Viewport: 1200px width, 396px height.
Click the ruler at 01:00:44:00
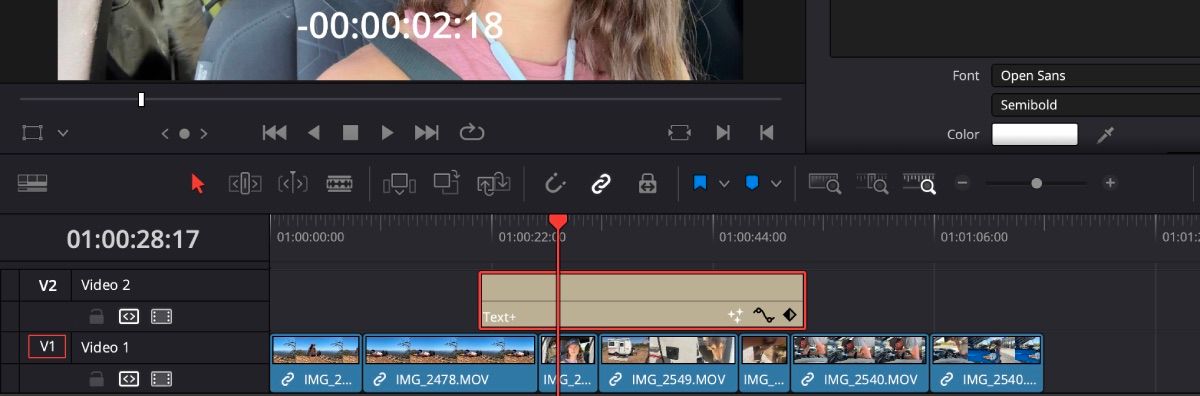tap(753, 237)
